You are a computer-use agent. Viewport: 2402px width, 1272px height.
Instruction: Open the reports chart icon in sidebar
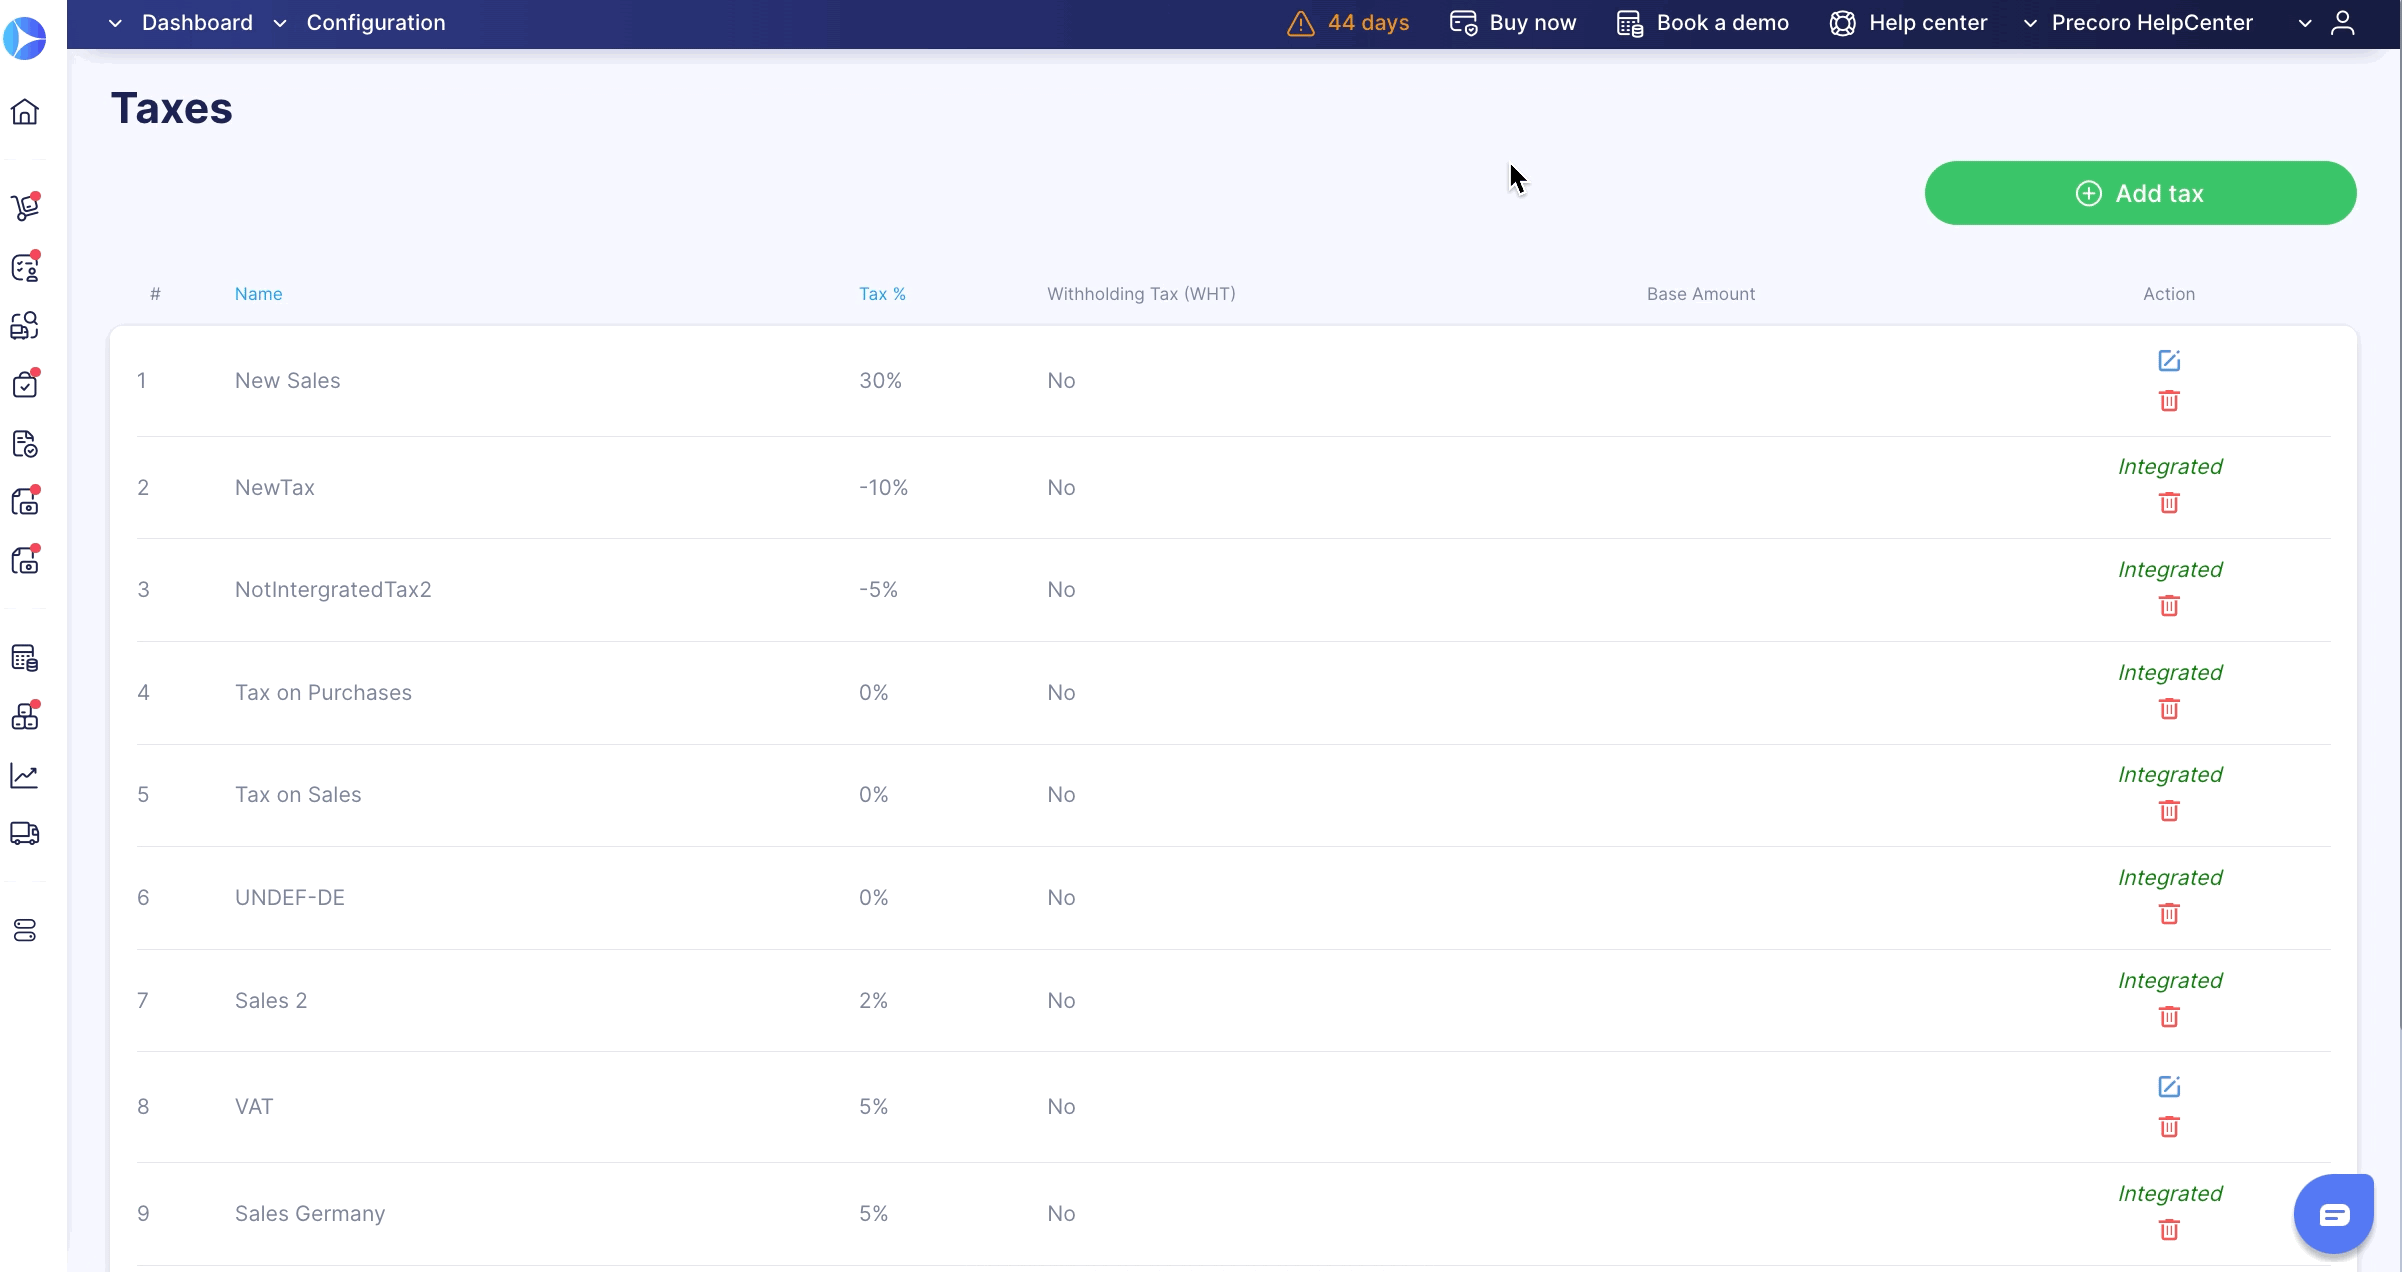pyautogui.click(x=25, y=776)
